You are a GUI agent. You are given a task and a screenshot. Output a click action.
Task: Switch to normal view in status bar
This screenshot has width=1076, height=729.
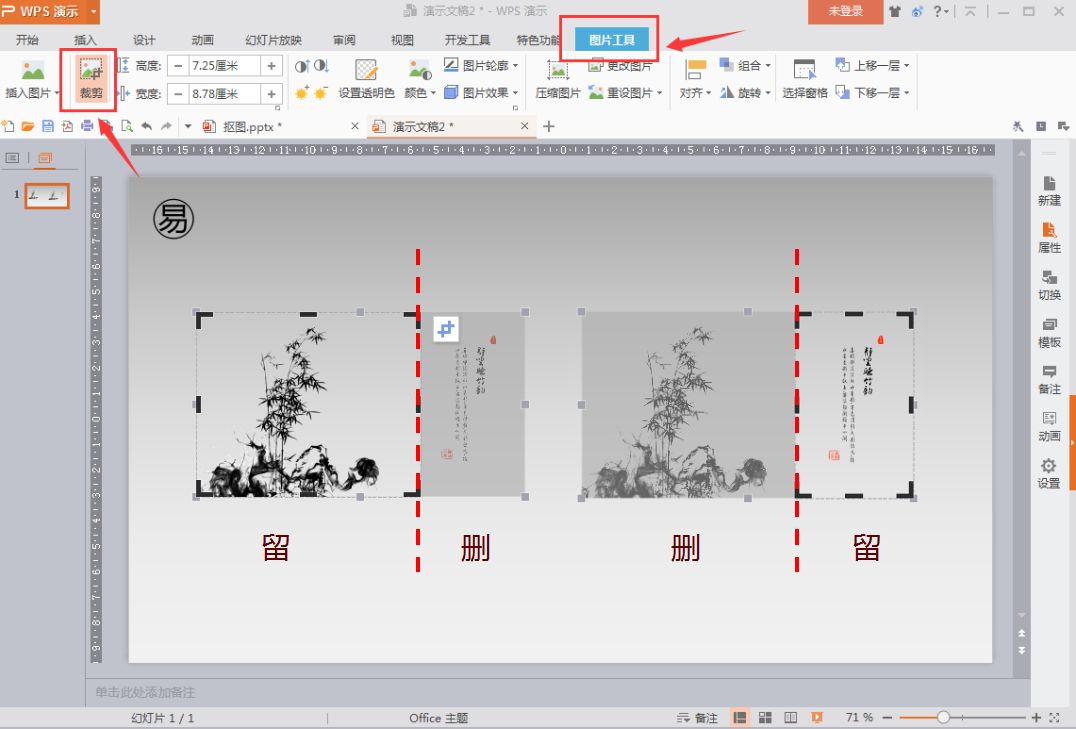click(740, 717)
